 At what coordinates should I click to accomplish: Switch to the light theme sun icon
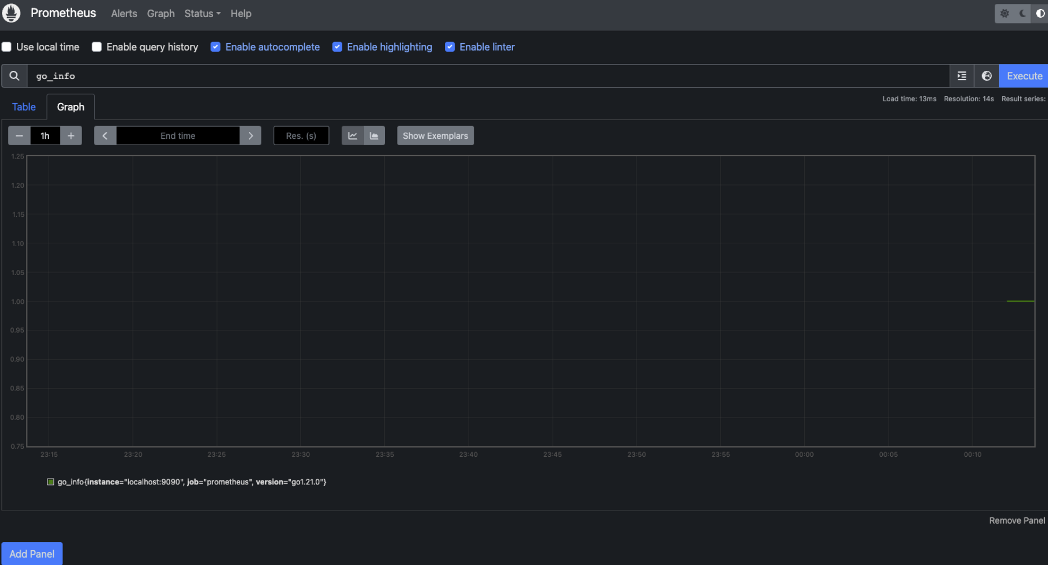(1004, 13)
